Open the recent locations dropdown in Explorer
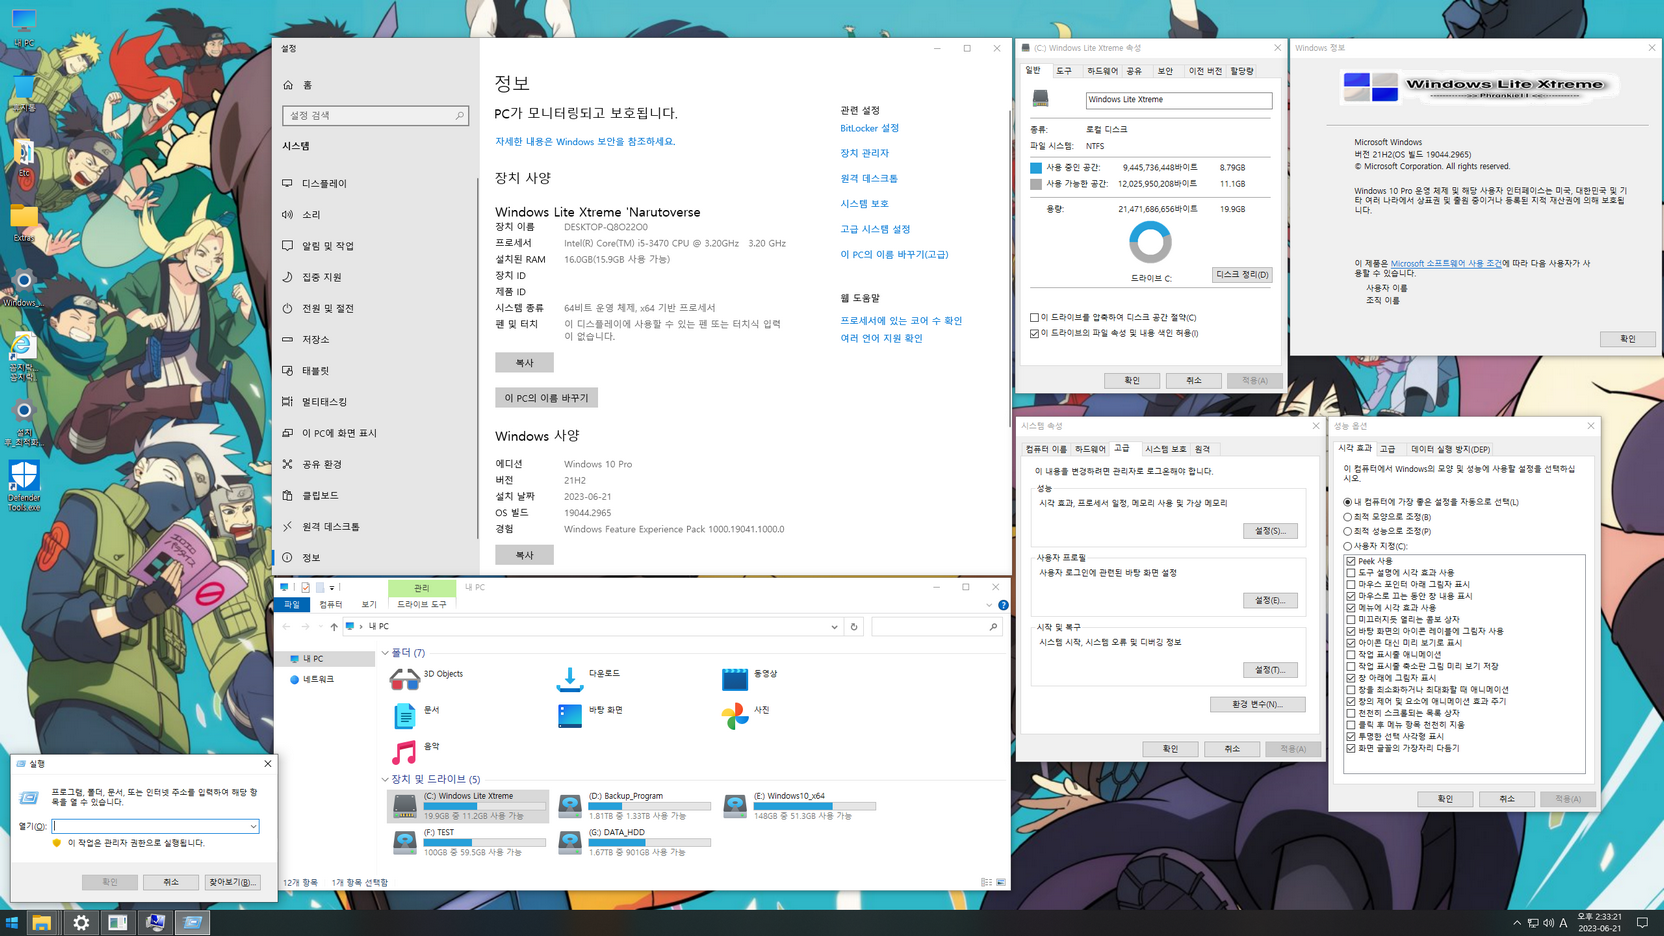The image size is (1664, 936). pos(320,627)
